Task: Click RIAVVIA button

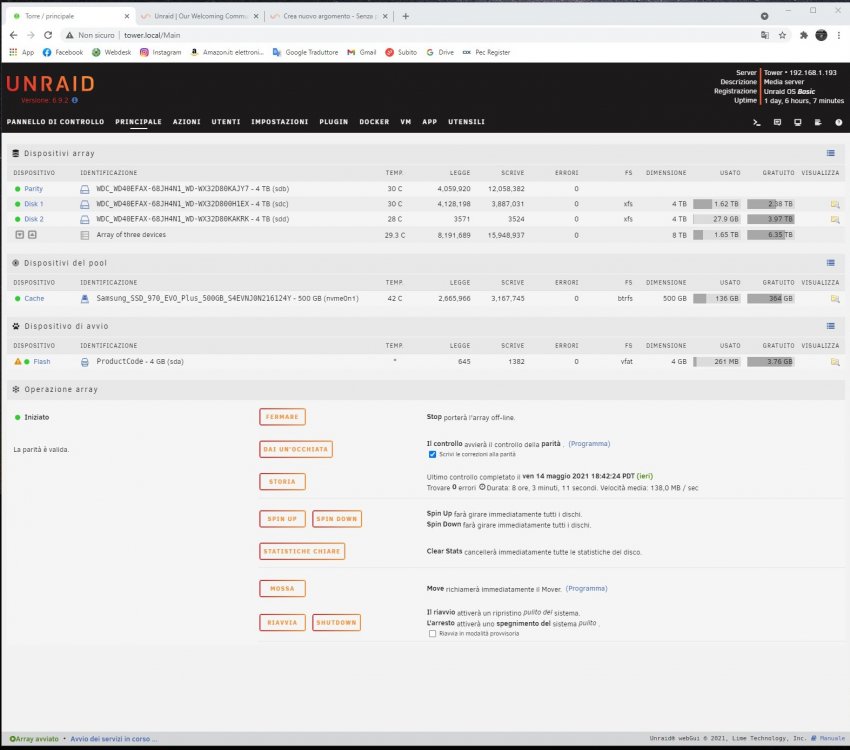Action: 282,623
